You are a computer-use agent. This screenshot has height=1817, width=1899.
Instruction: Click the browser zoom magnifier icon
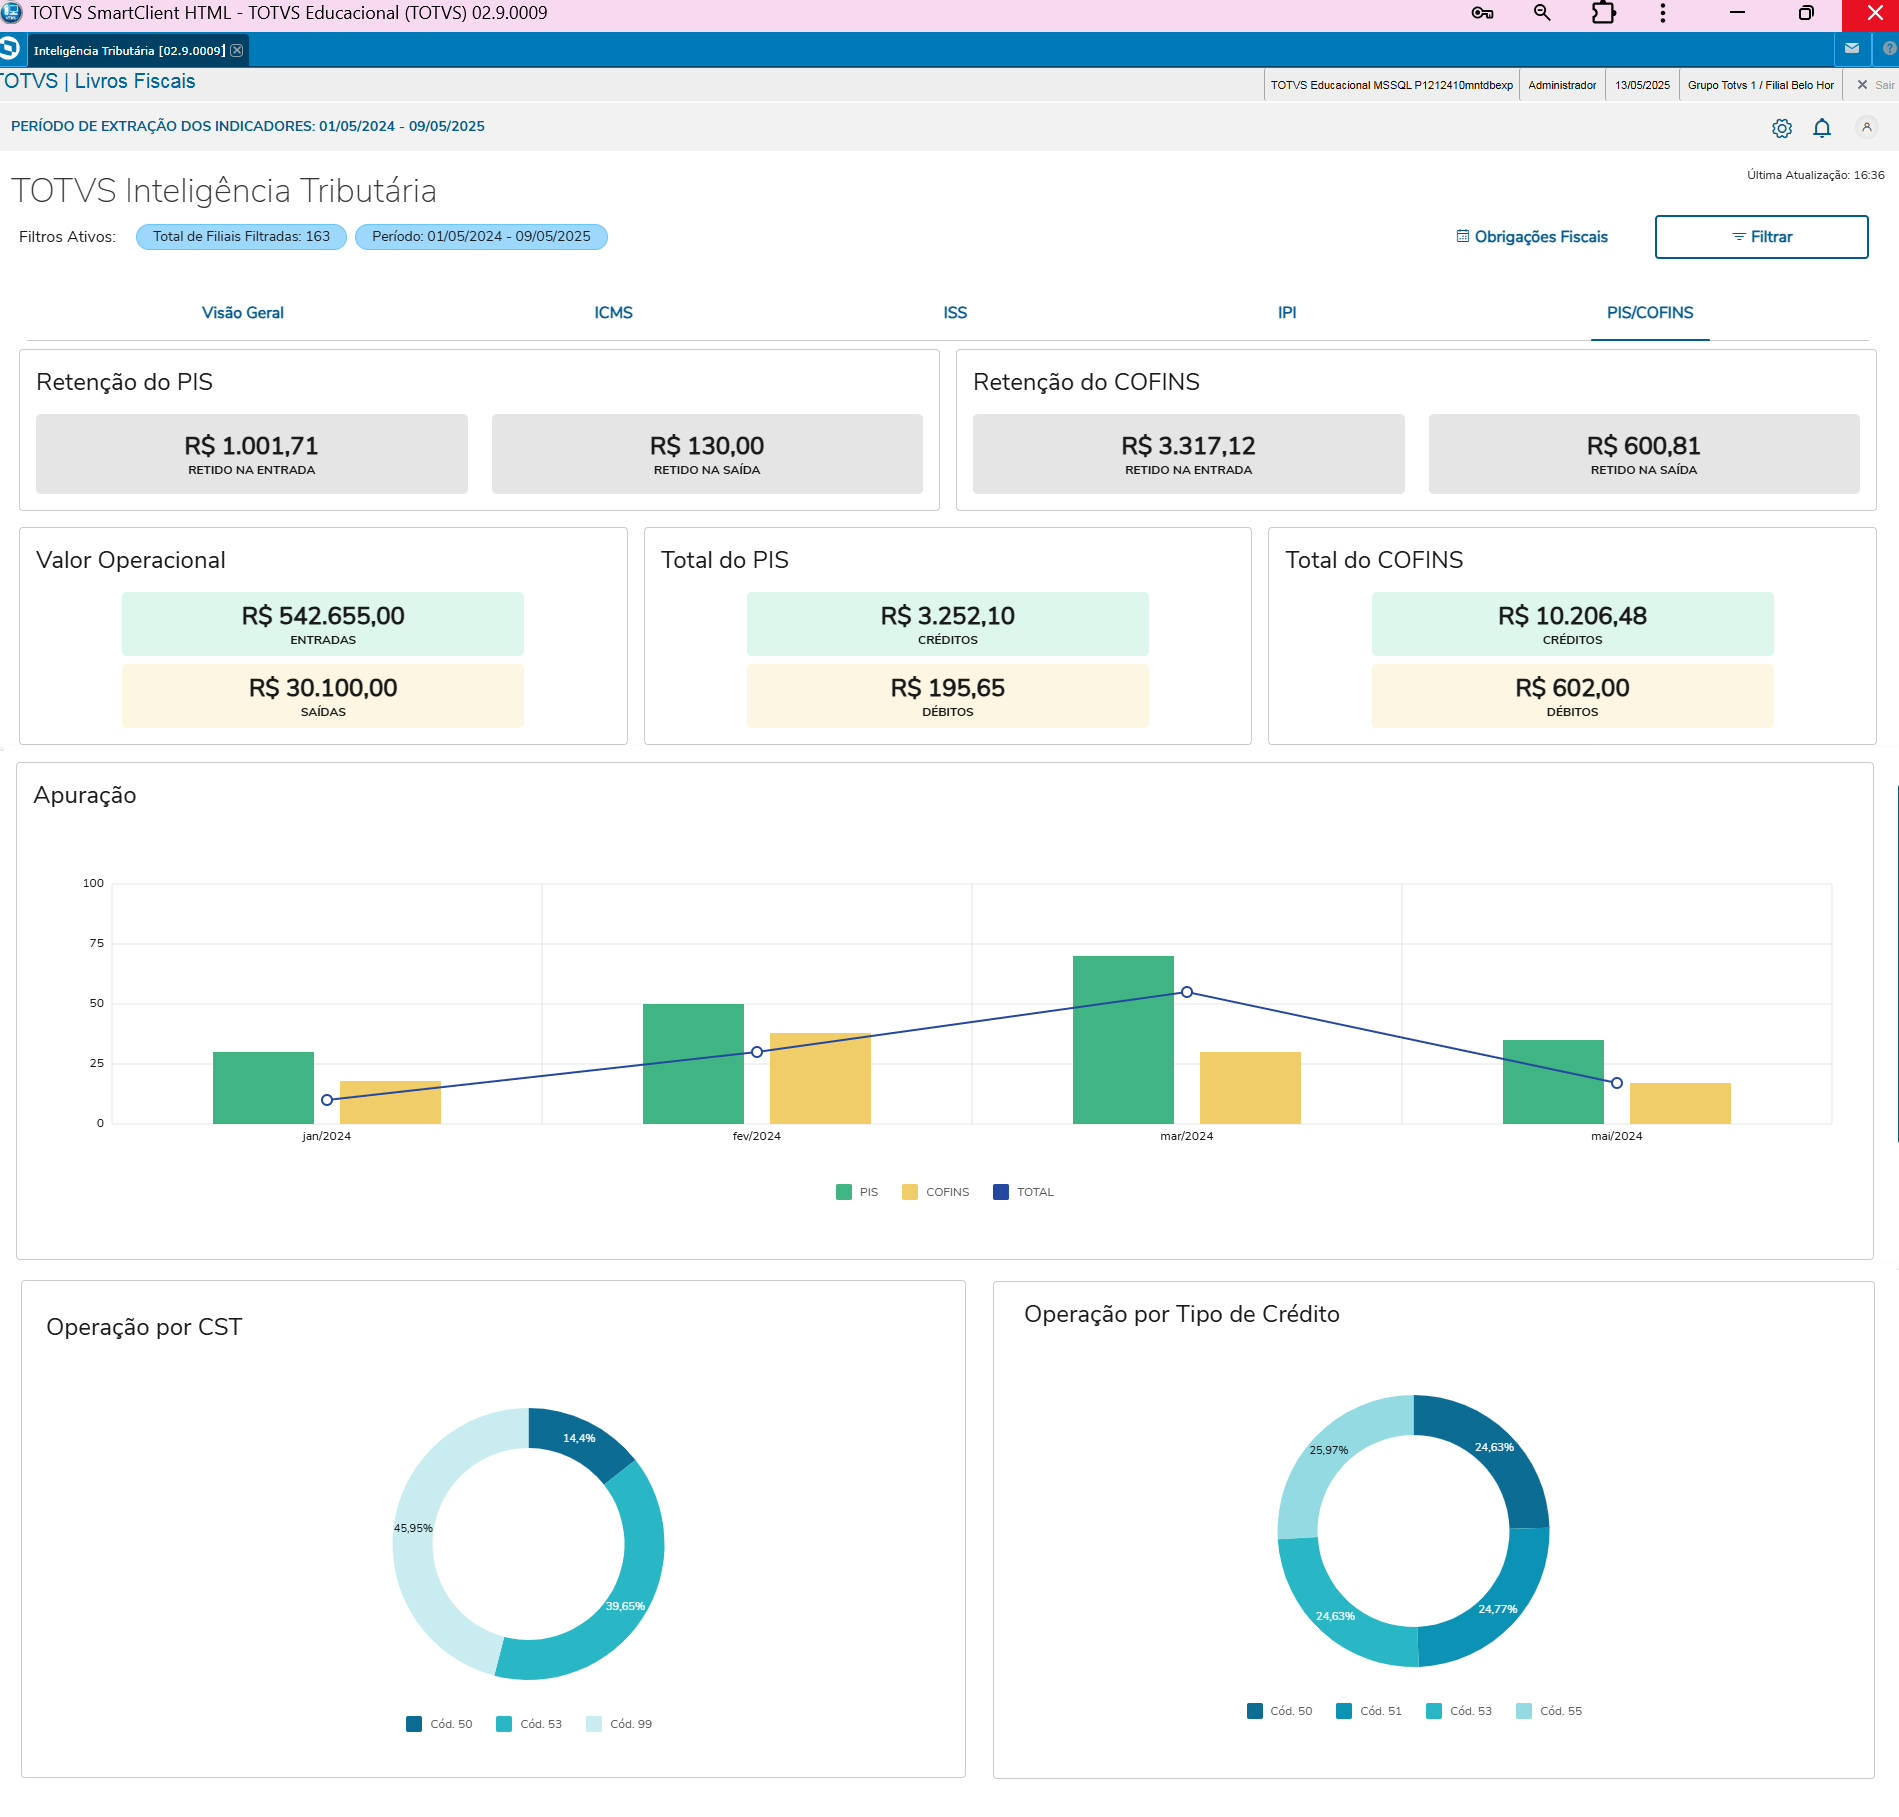1542,13
